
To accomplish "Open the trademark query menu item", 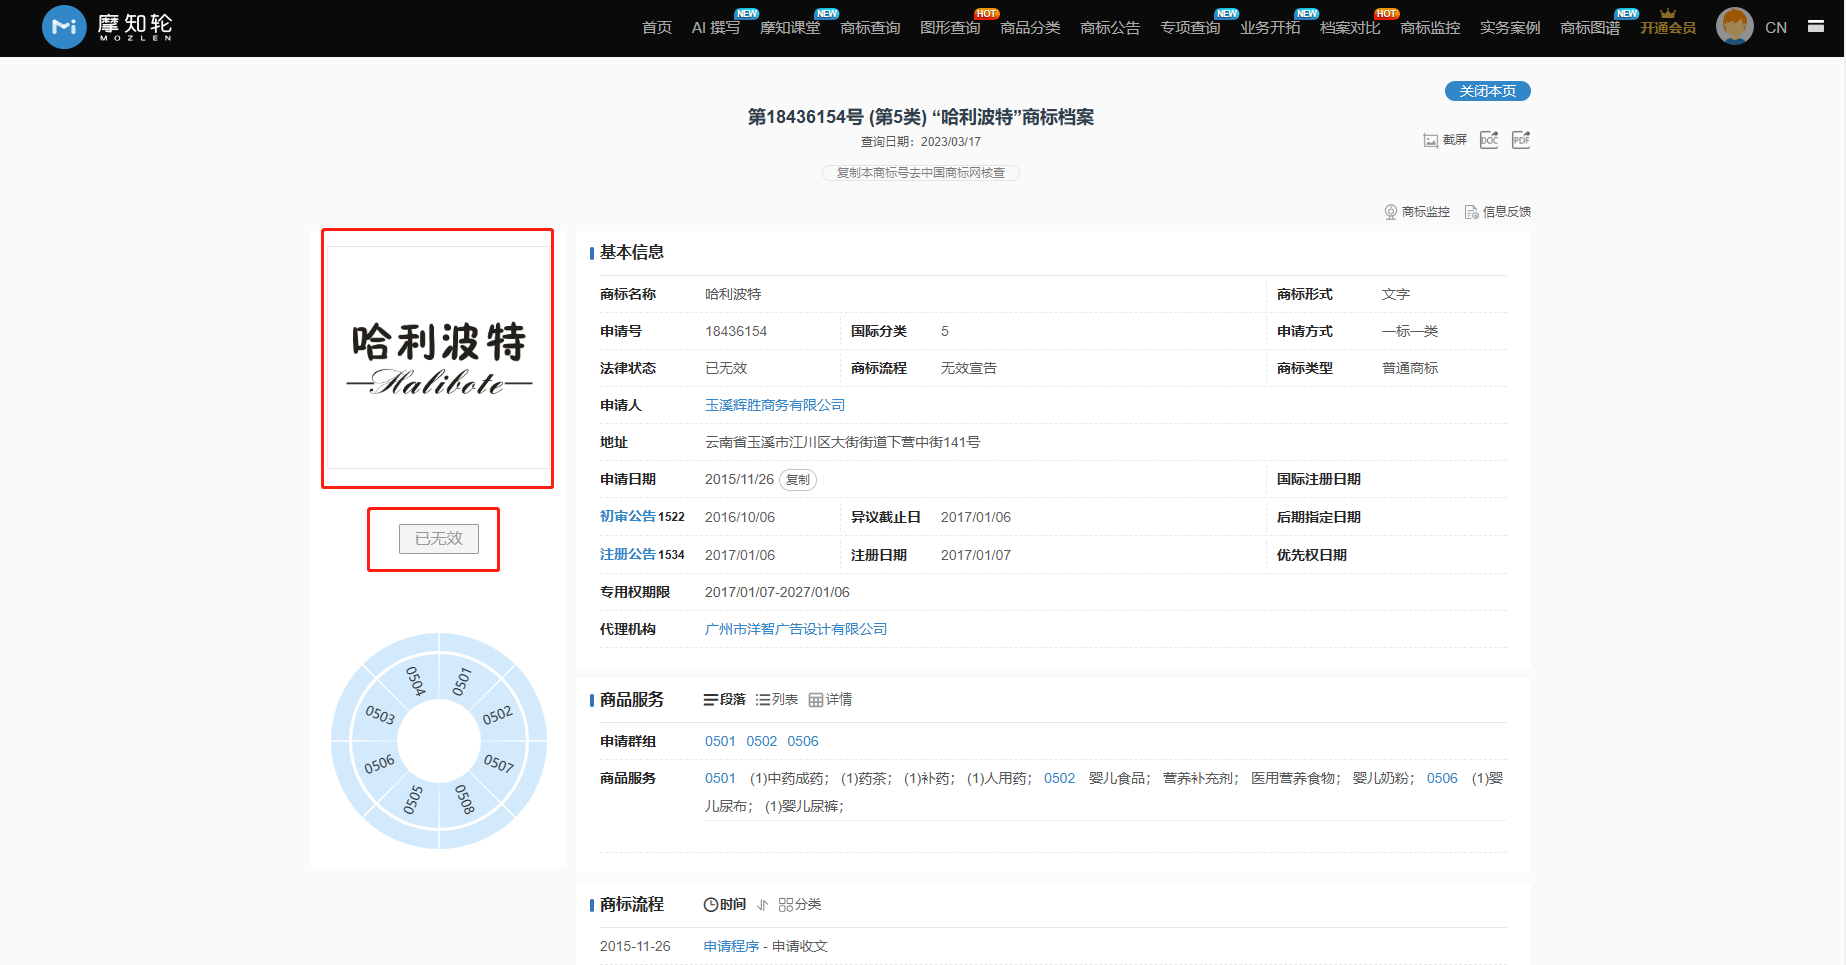I will pos(870,28).
